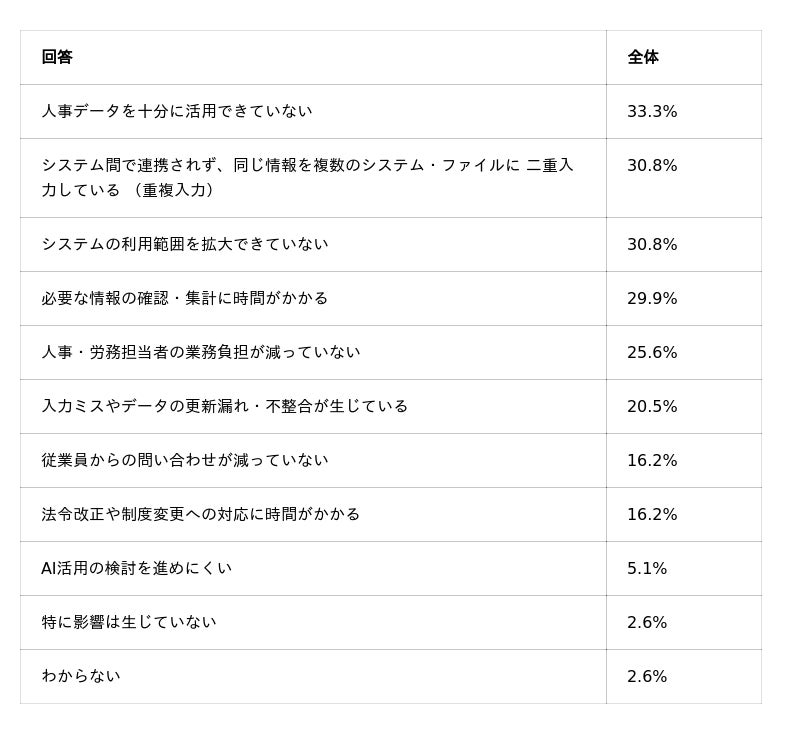This screenshot has width=800, height=734.
Task: Click the 全体 column header
Action: point(643,57)
